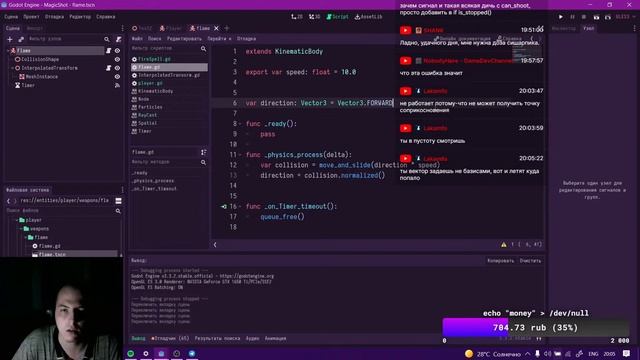Open AssetLib workspace

pos(368,17)
